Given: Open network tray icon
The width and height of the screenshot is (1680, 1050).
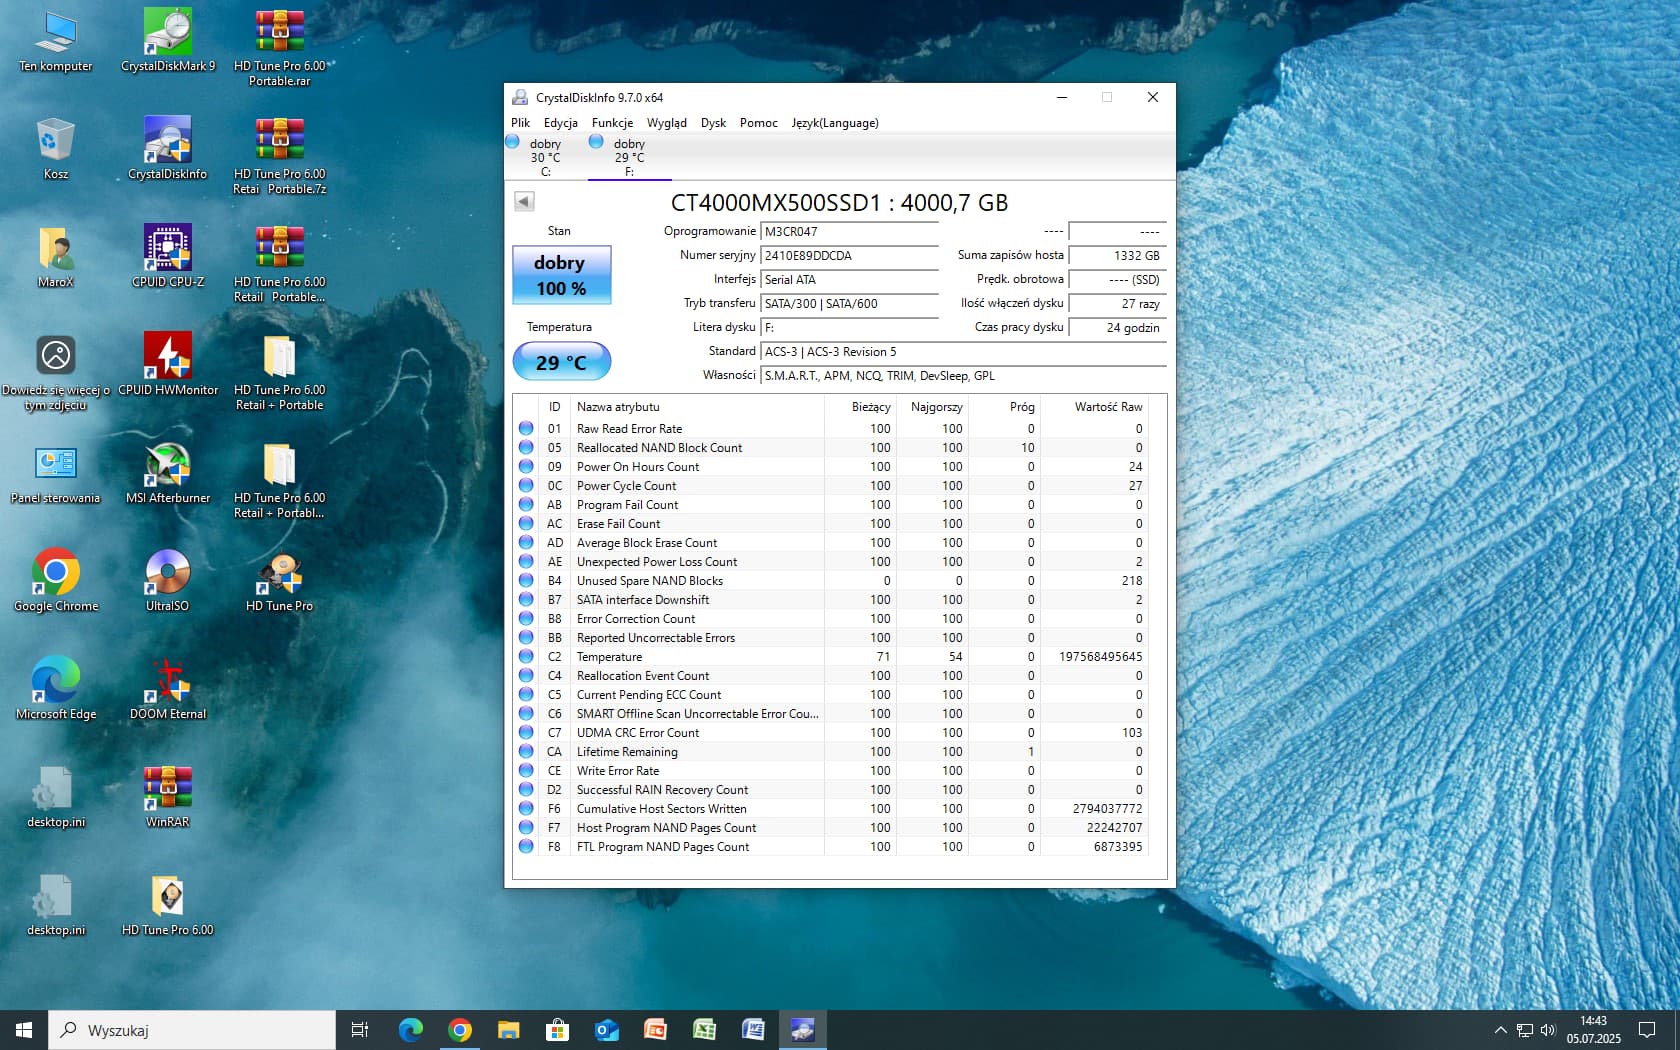Looking at the screenshot, I should click(x=1524, y=1030).
